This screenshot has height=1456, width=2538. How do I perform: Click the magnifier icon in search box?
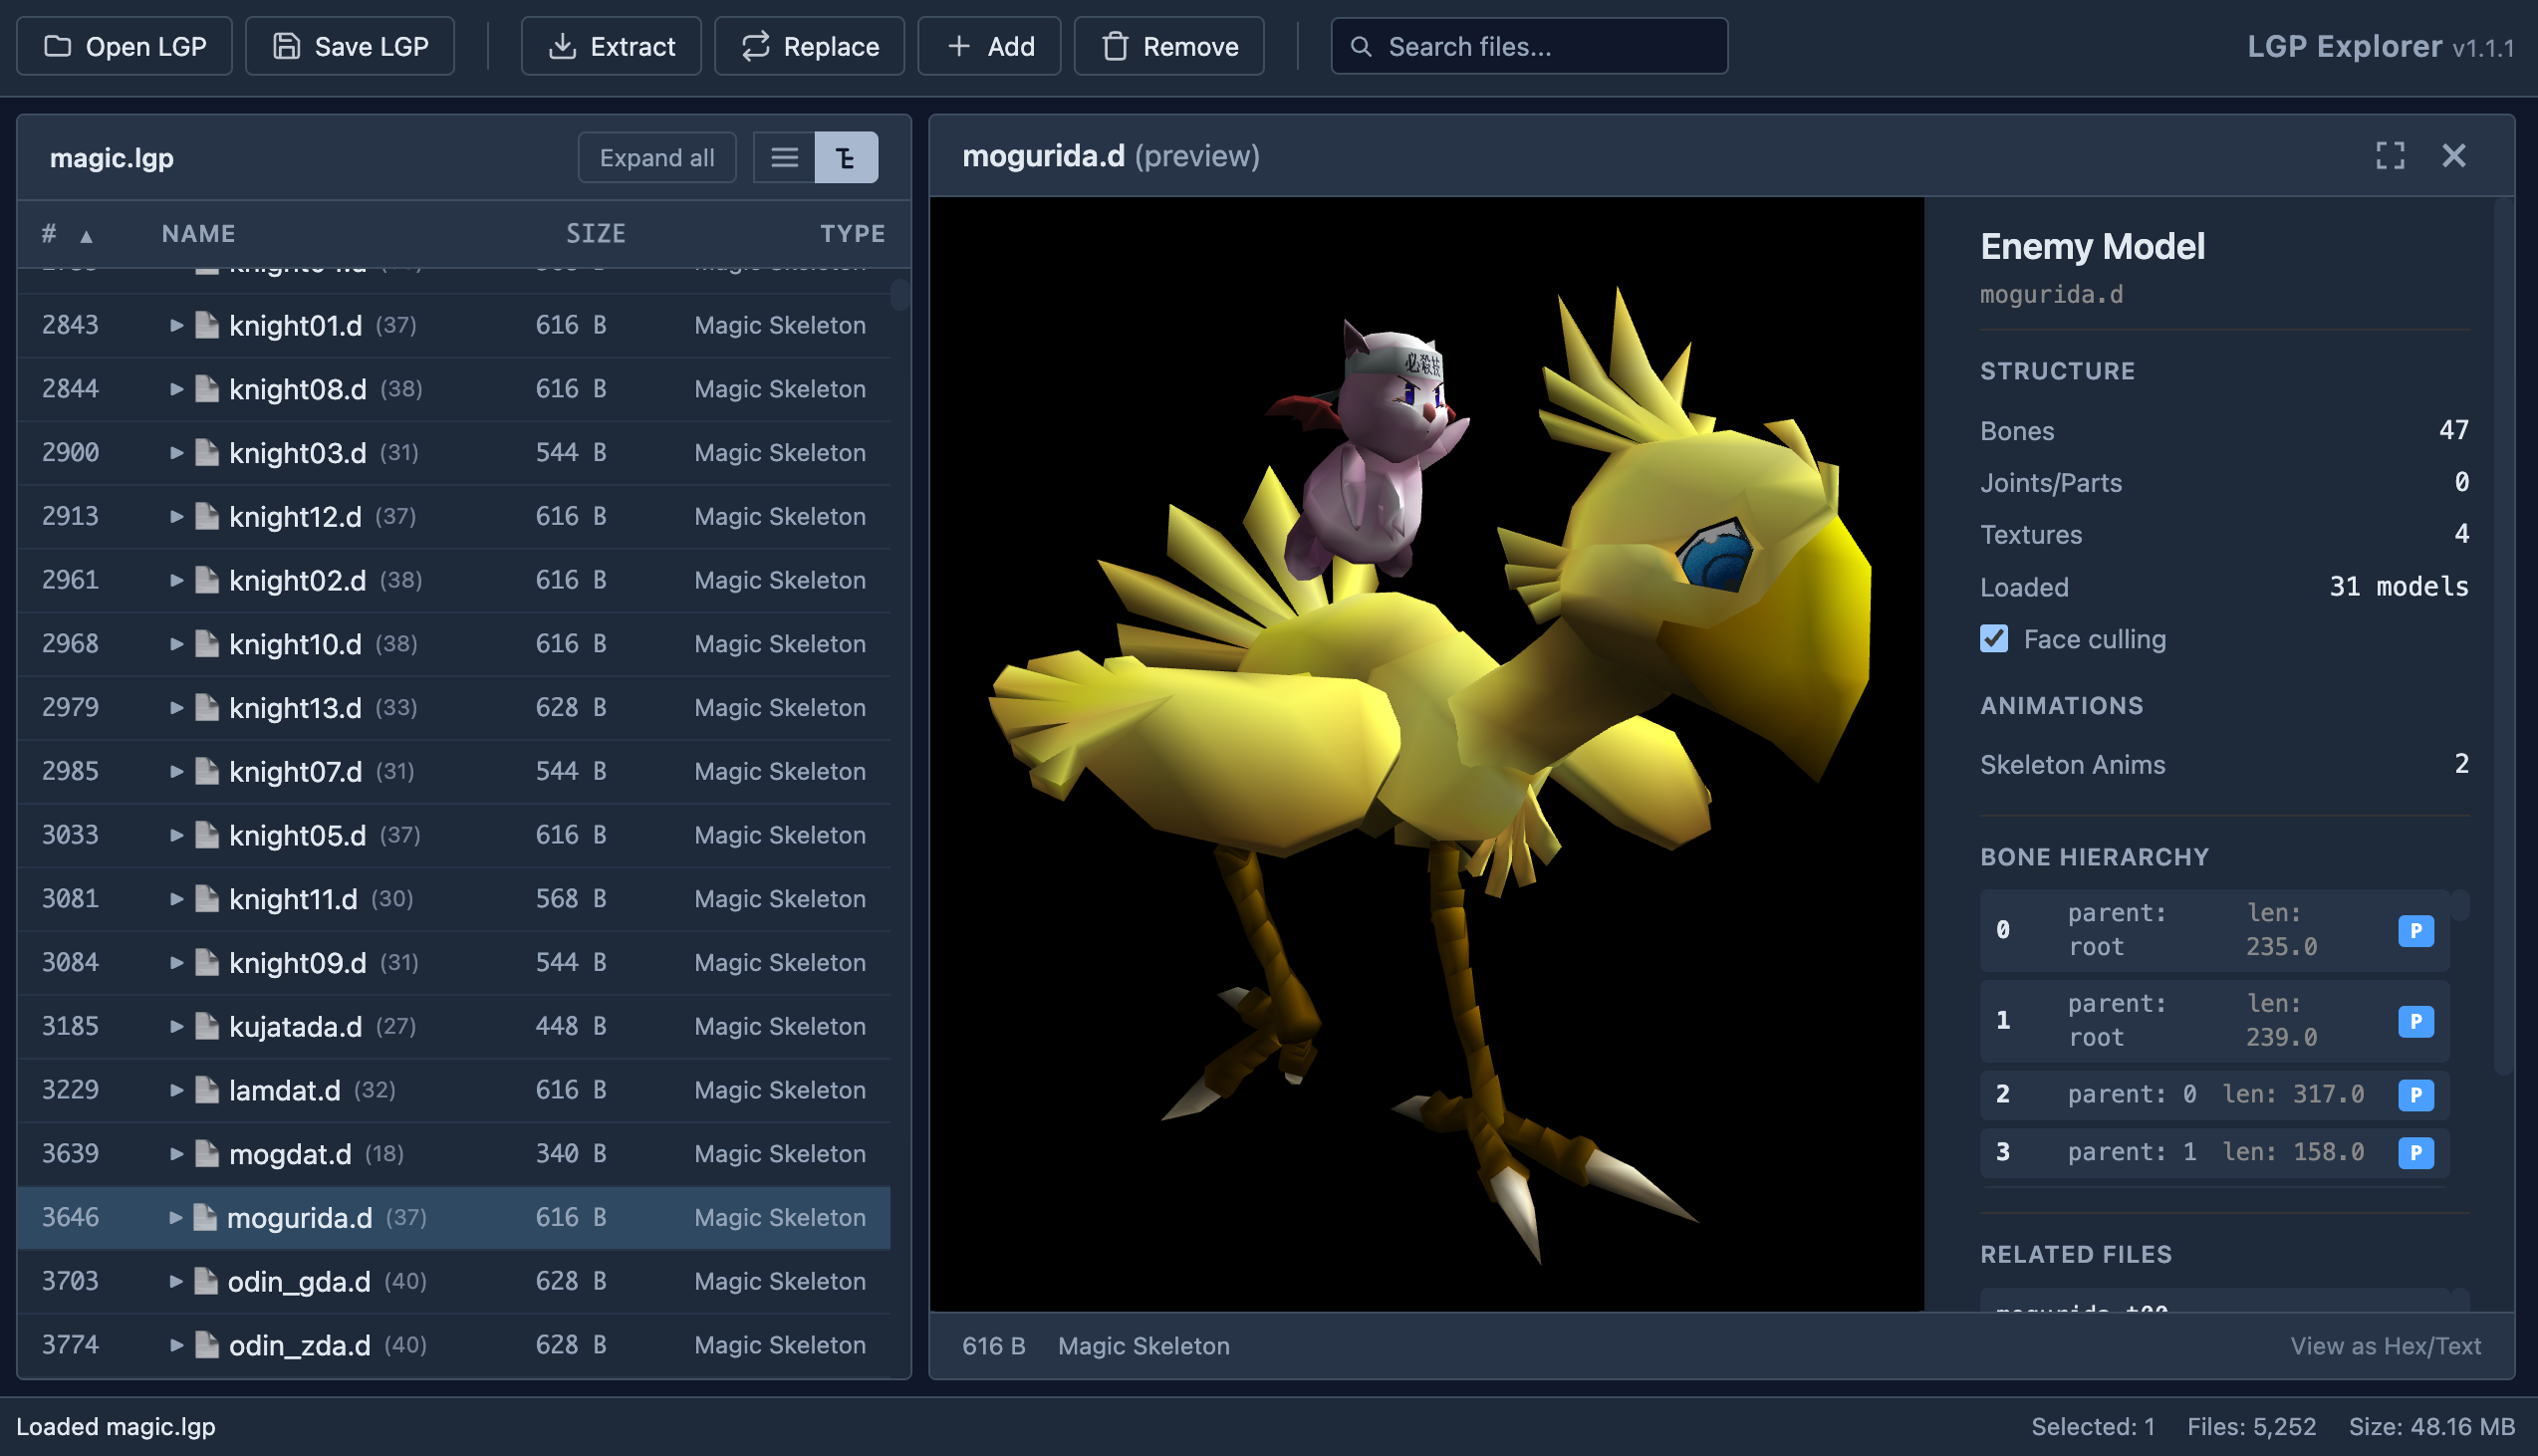(1361, 46)
